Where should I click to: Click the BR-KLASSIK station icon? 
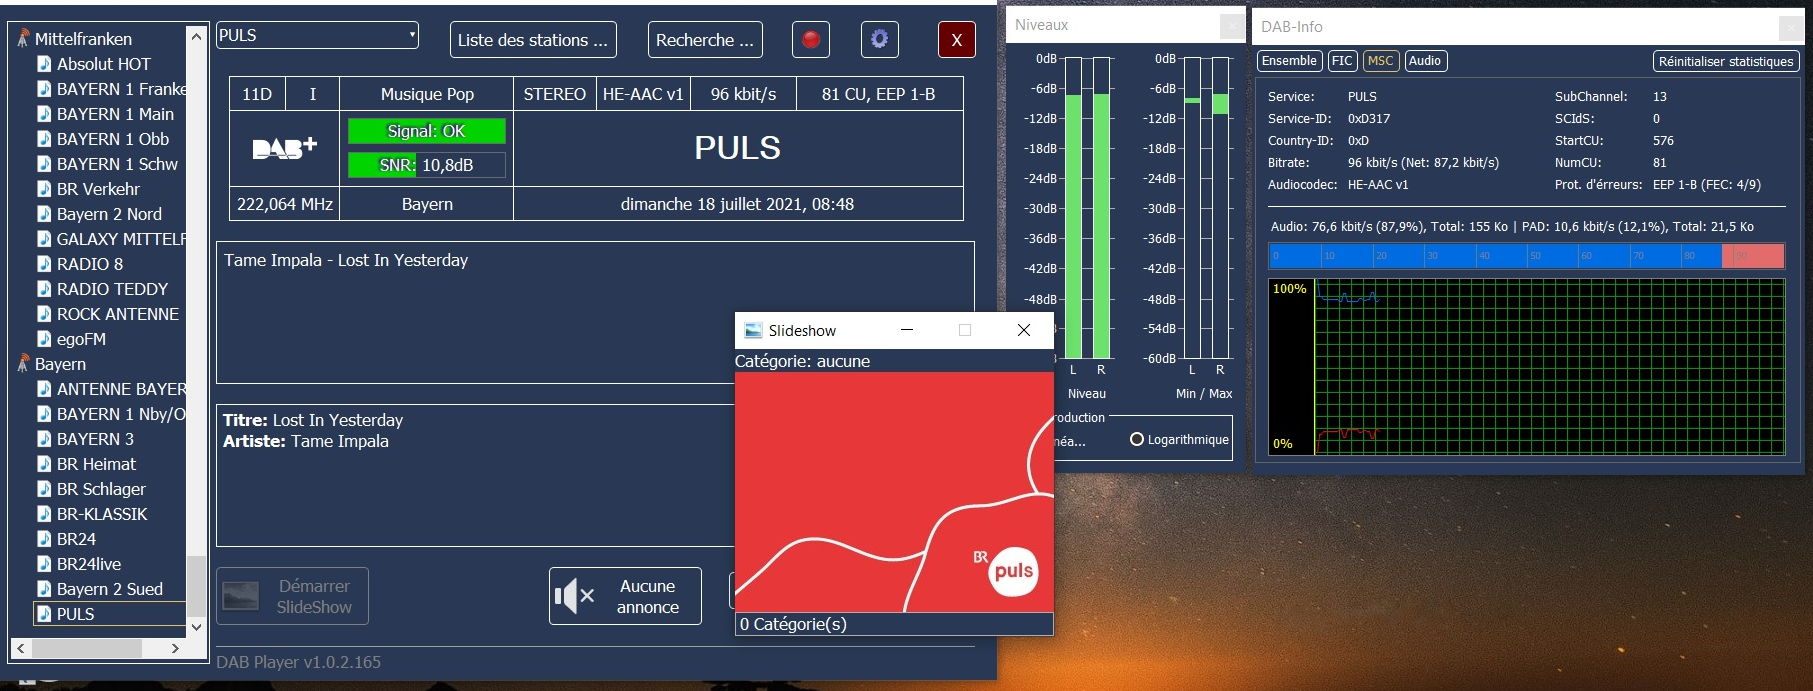point(44,514)
